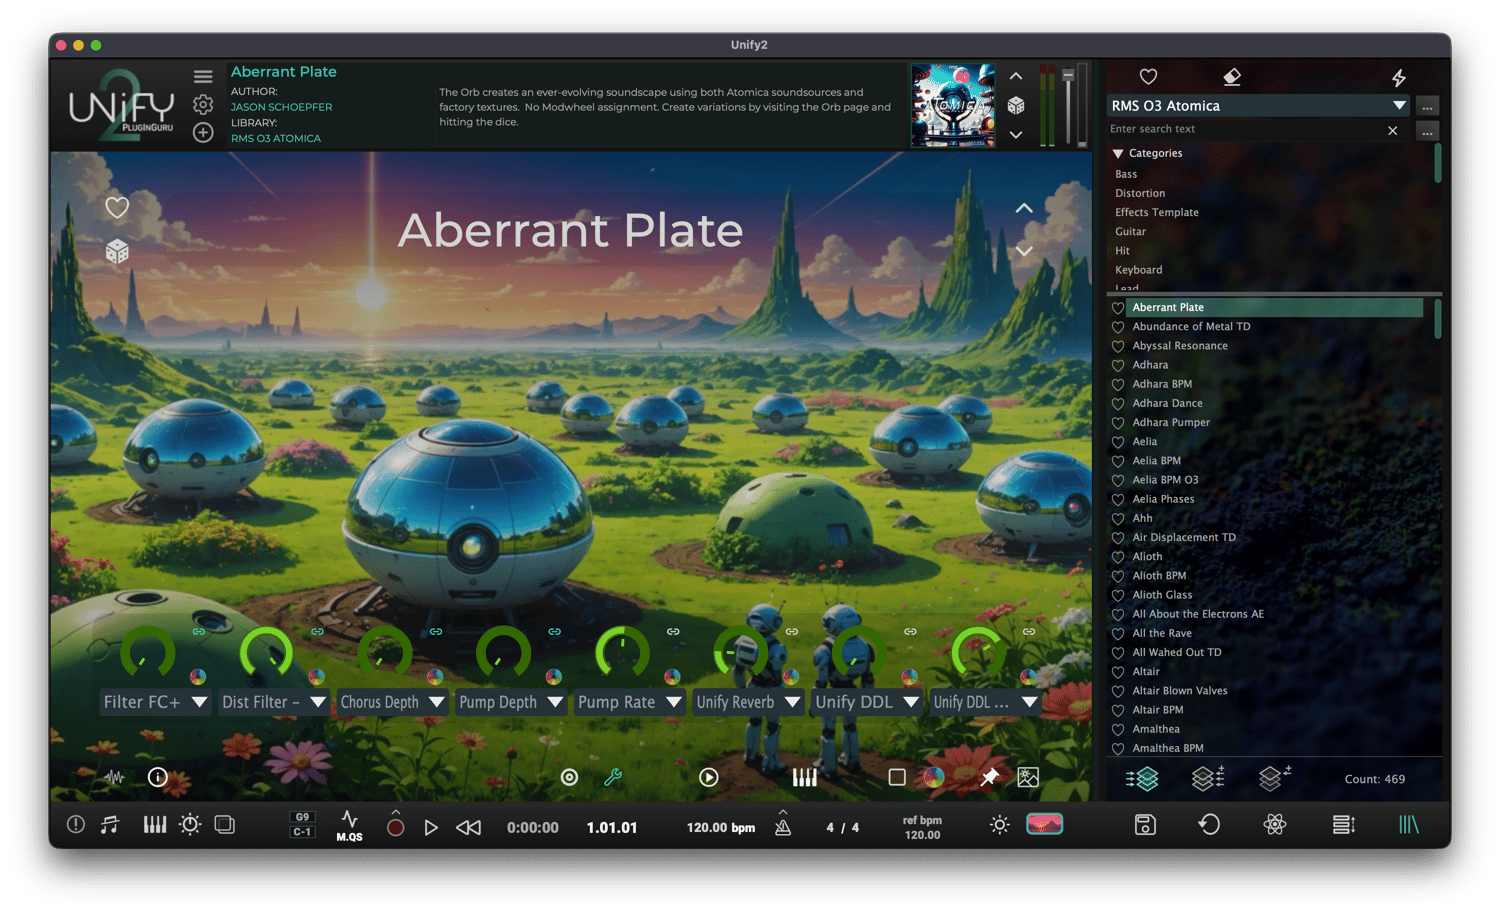Viewport: 1500px width, 913px height.
Task: Toggle link icon above Pump Depth knob
Action: (555, 632)
